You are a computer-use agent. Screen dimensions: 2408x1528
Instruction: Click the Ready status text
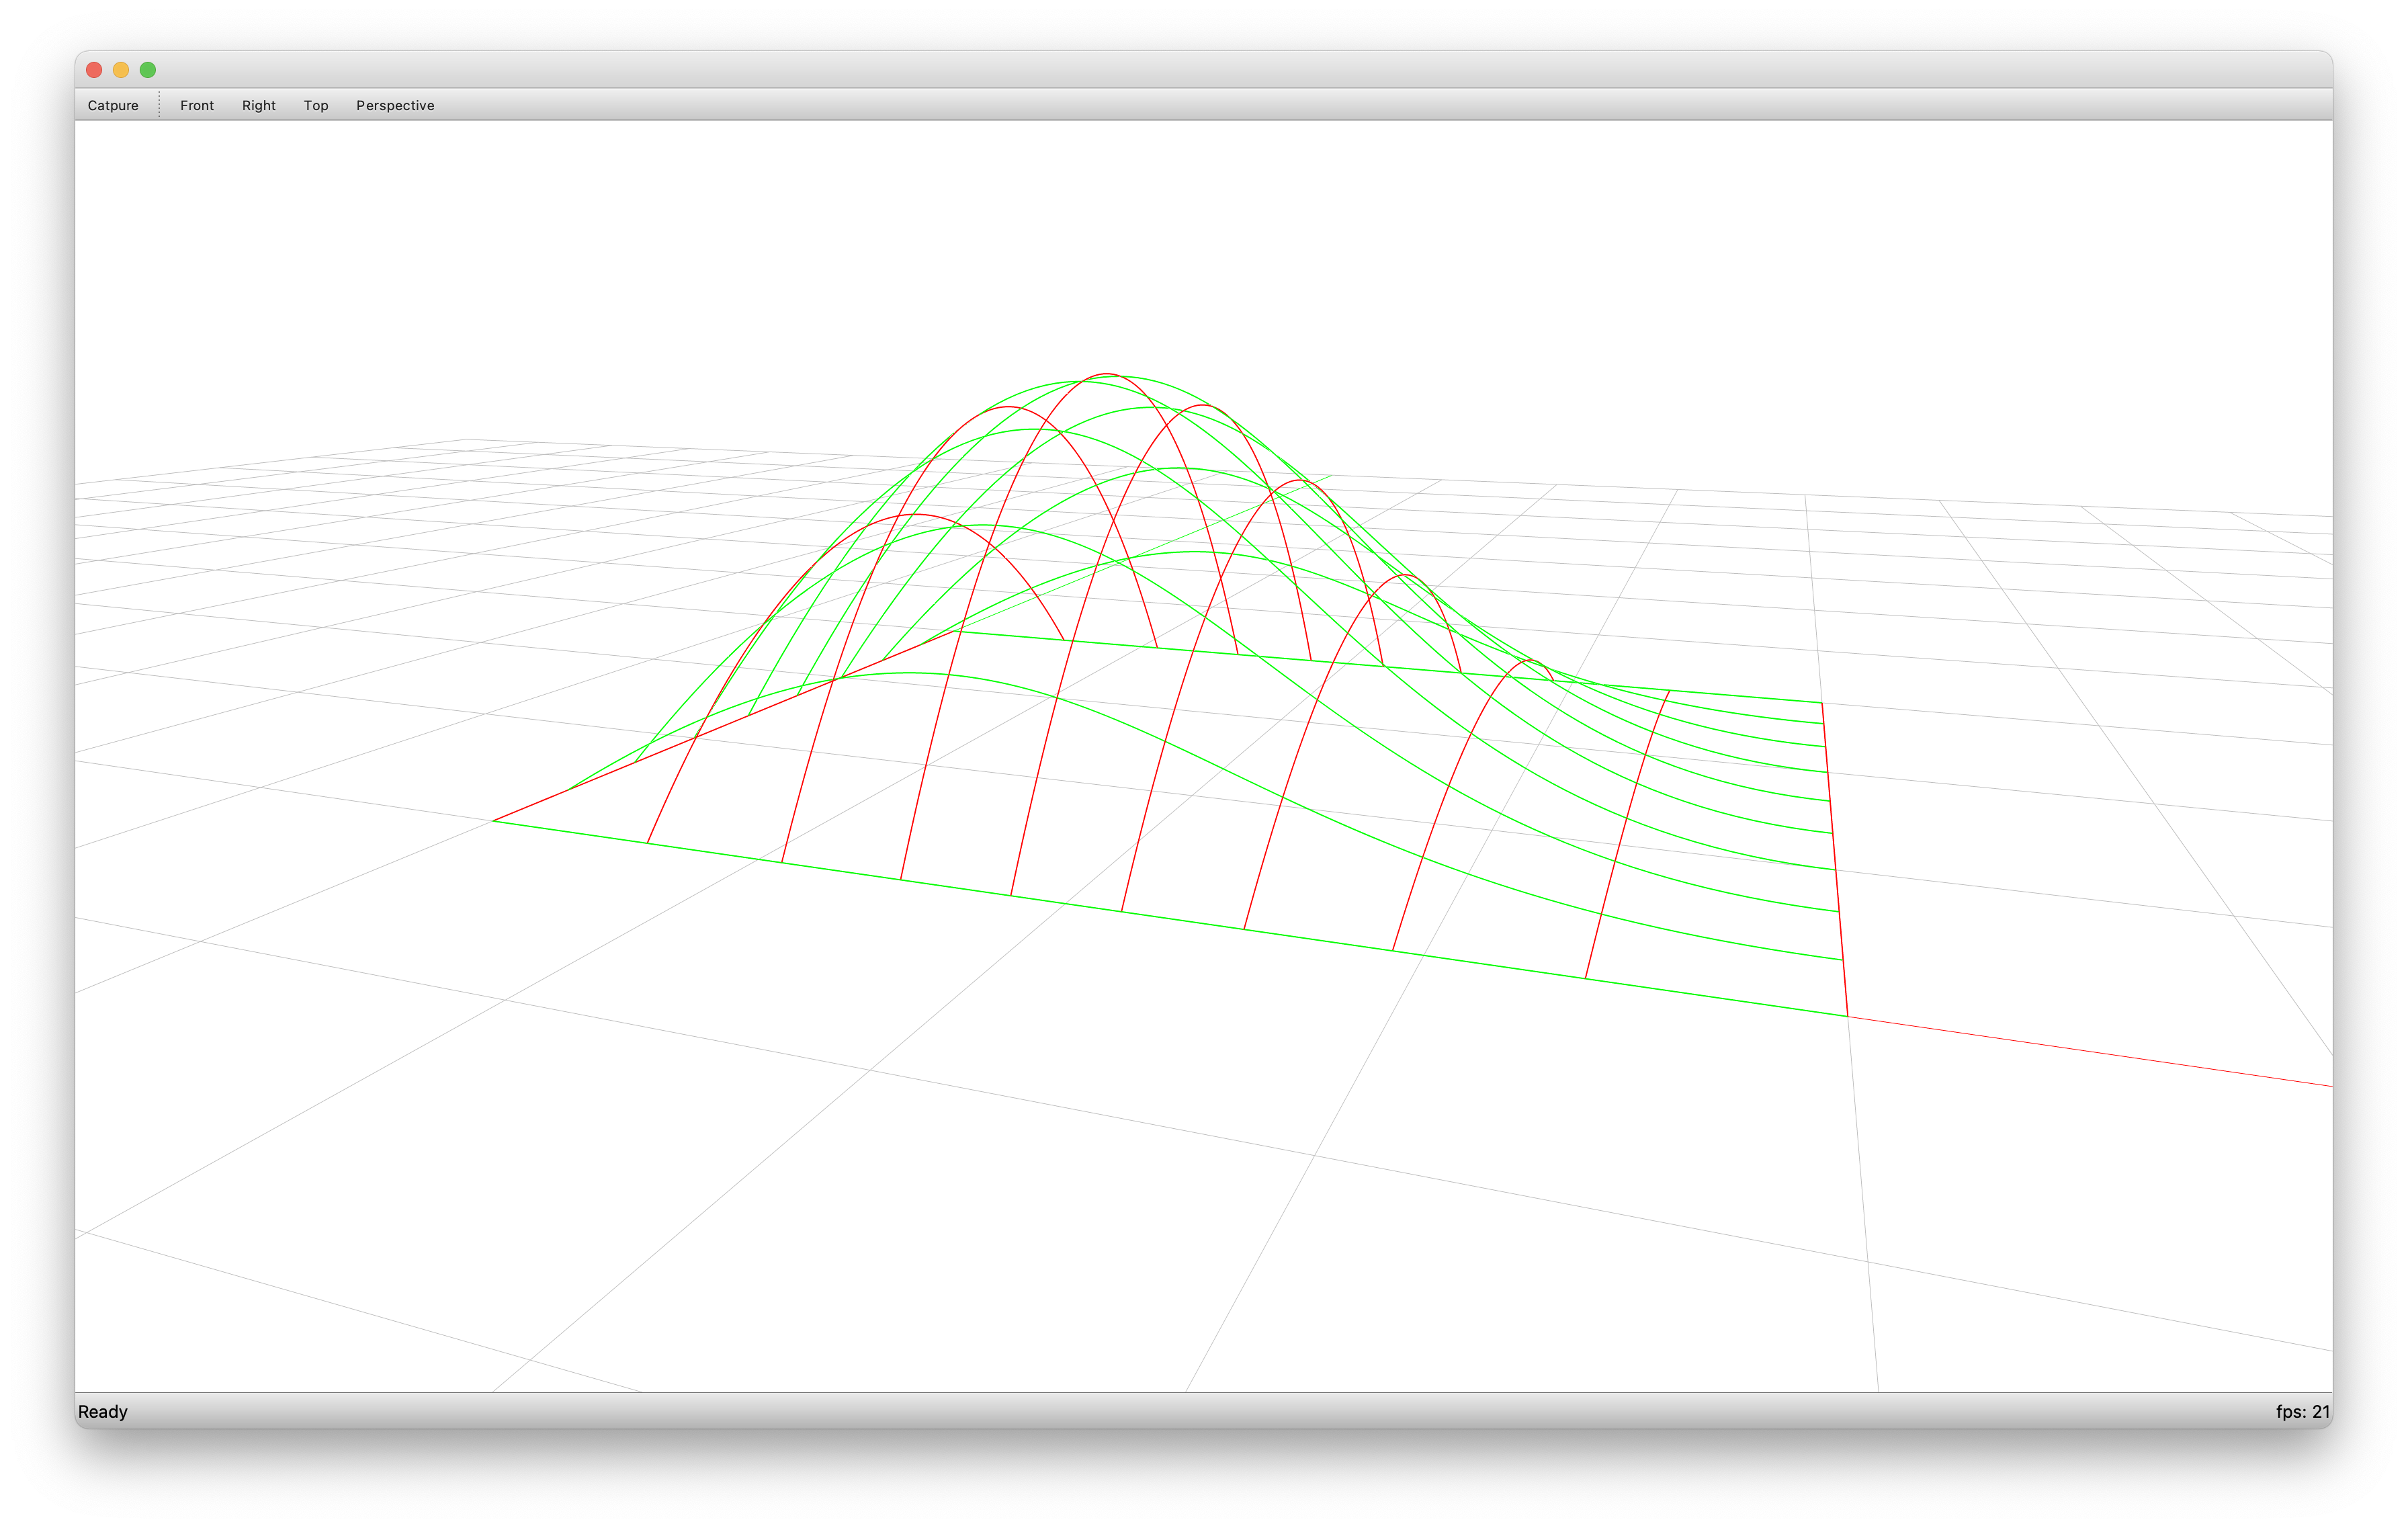click(103, 1411)
